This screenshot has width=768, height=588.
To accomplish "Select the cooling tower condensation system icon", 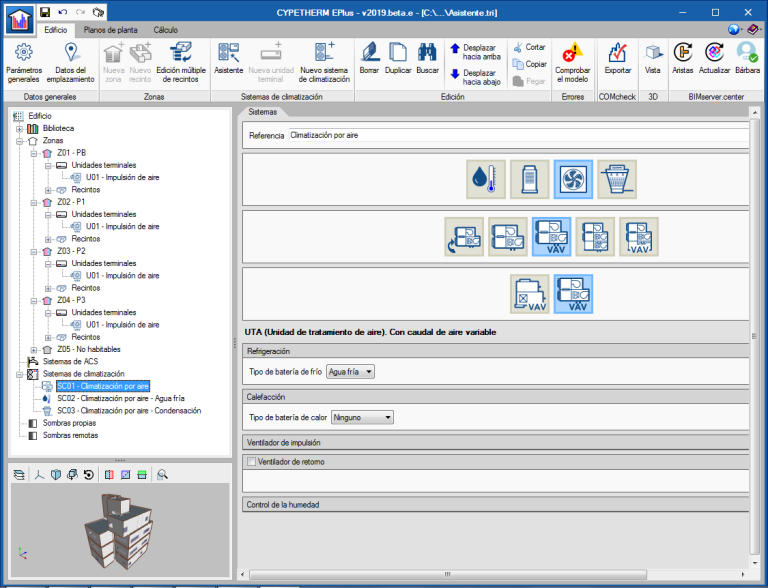I will click(x=617, y=179).
